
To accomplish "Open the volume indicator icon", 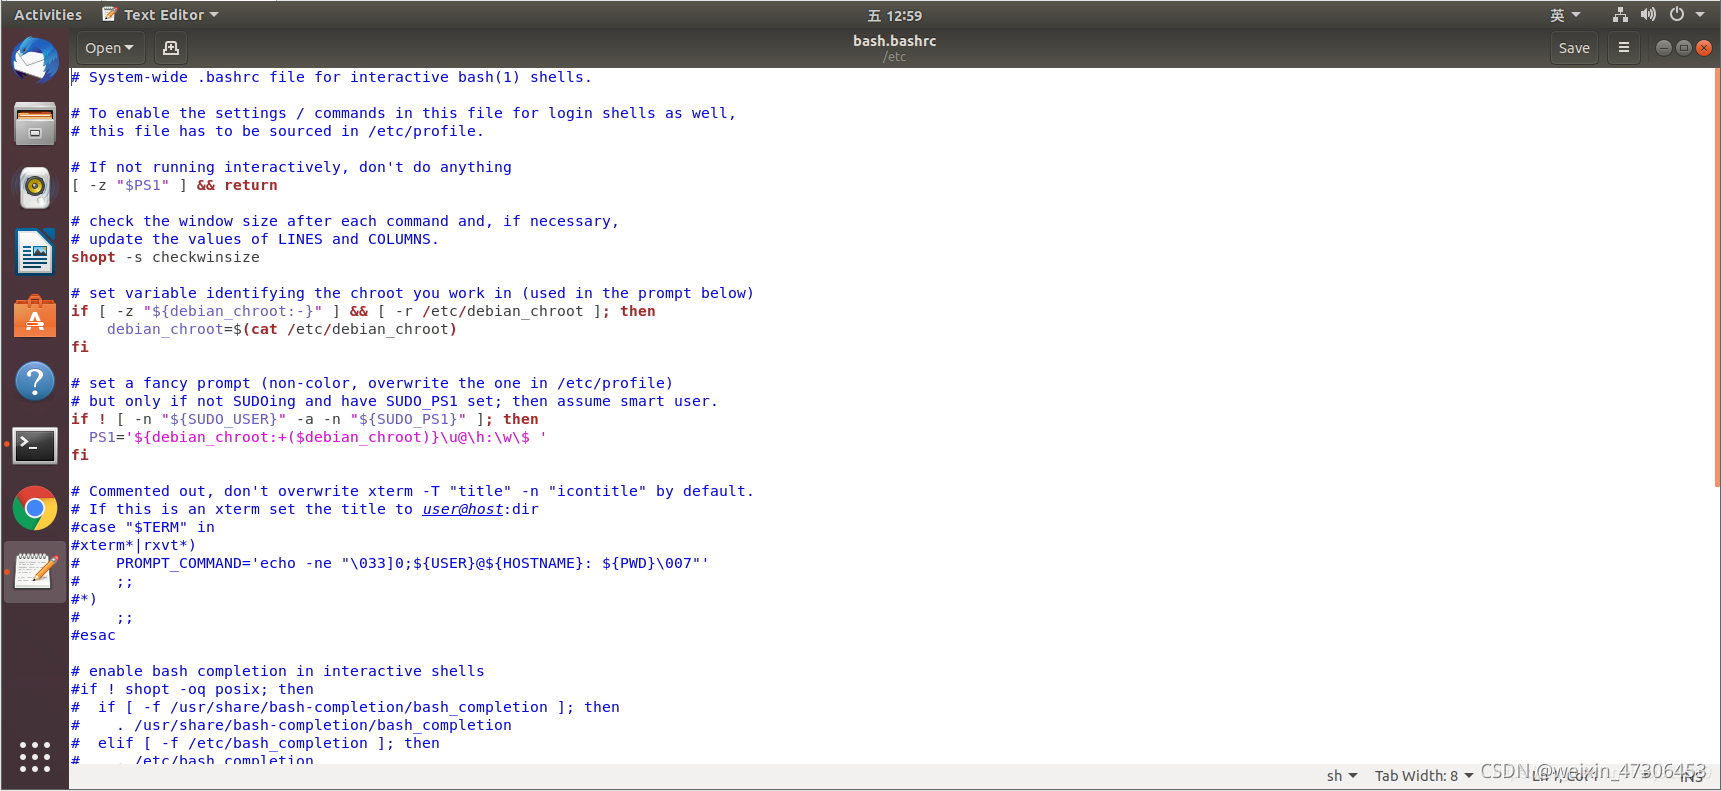I will click(1648, 15).
